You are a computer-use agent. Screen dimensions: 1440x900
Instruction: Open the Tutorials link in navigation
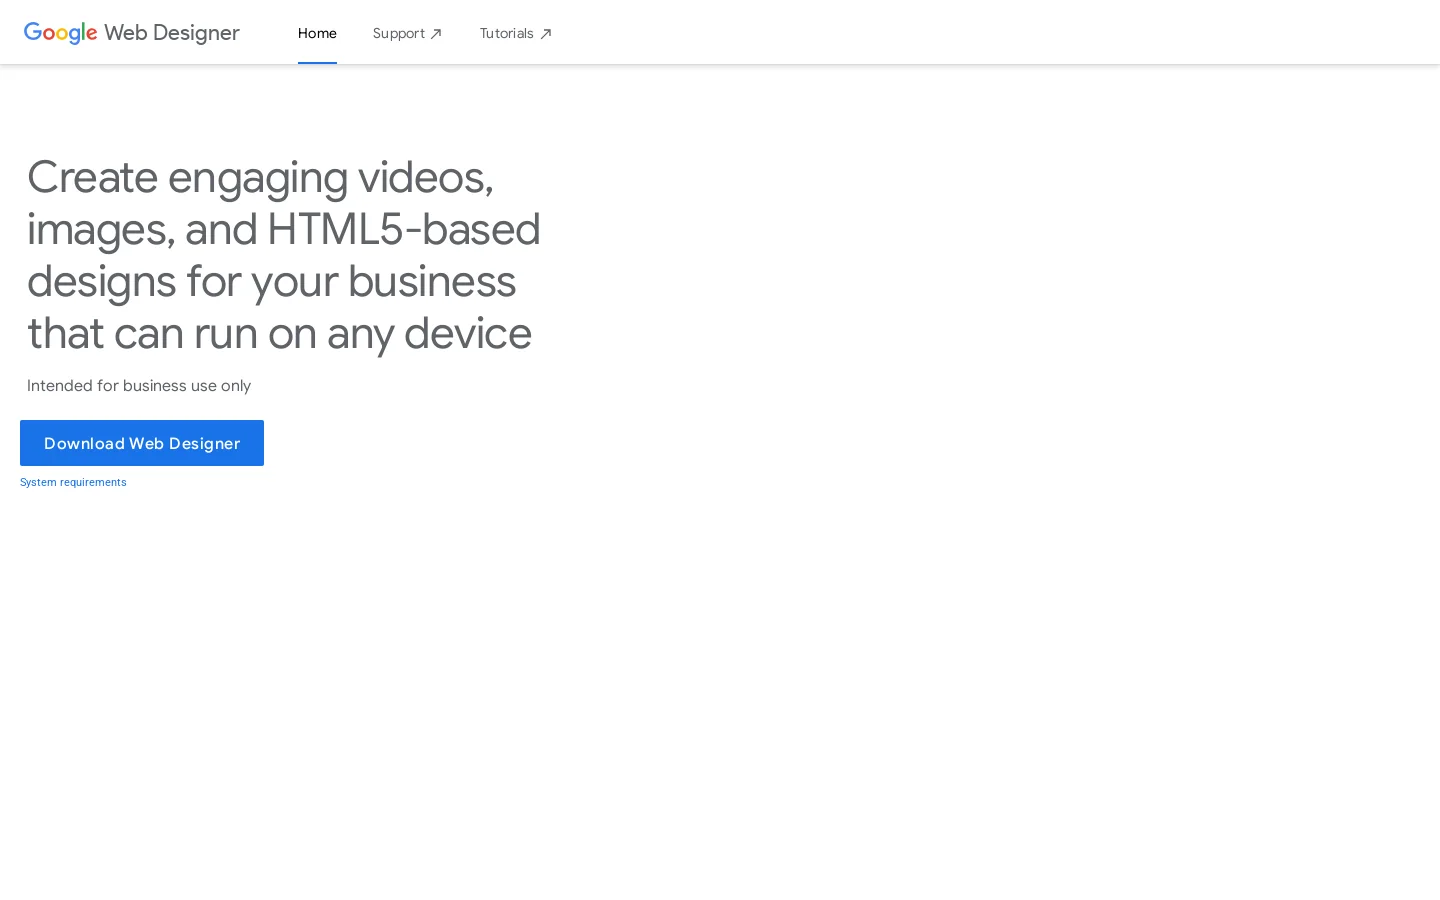pyautogui.click(x=516, y=33)
